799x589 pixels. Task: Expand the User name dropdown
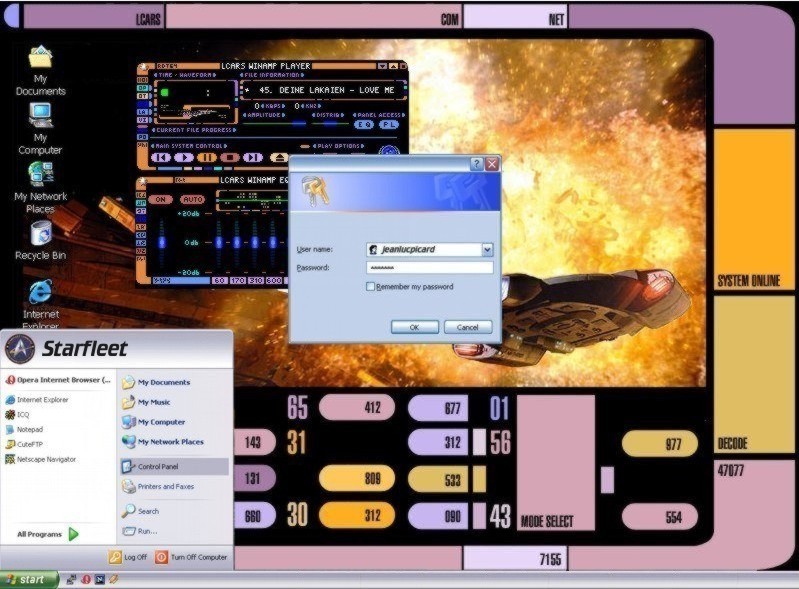click(487, 249)
